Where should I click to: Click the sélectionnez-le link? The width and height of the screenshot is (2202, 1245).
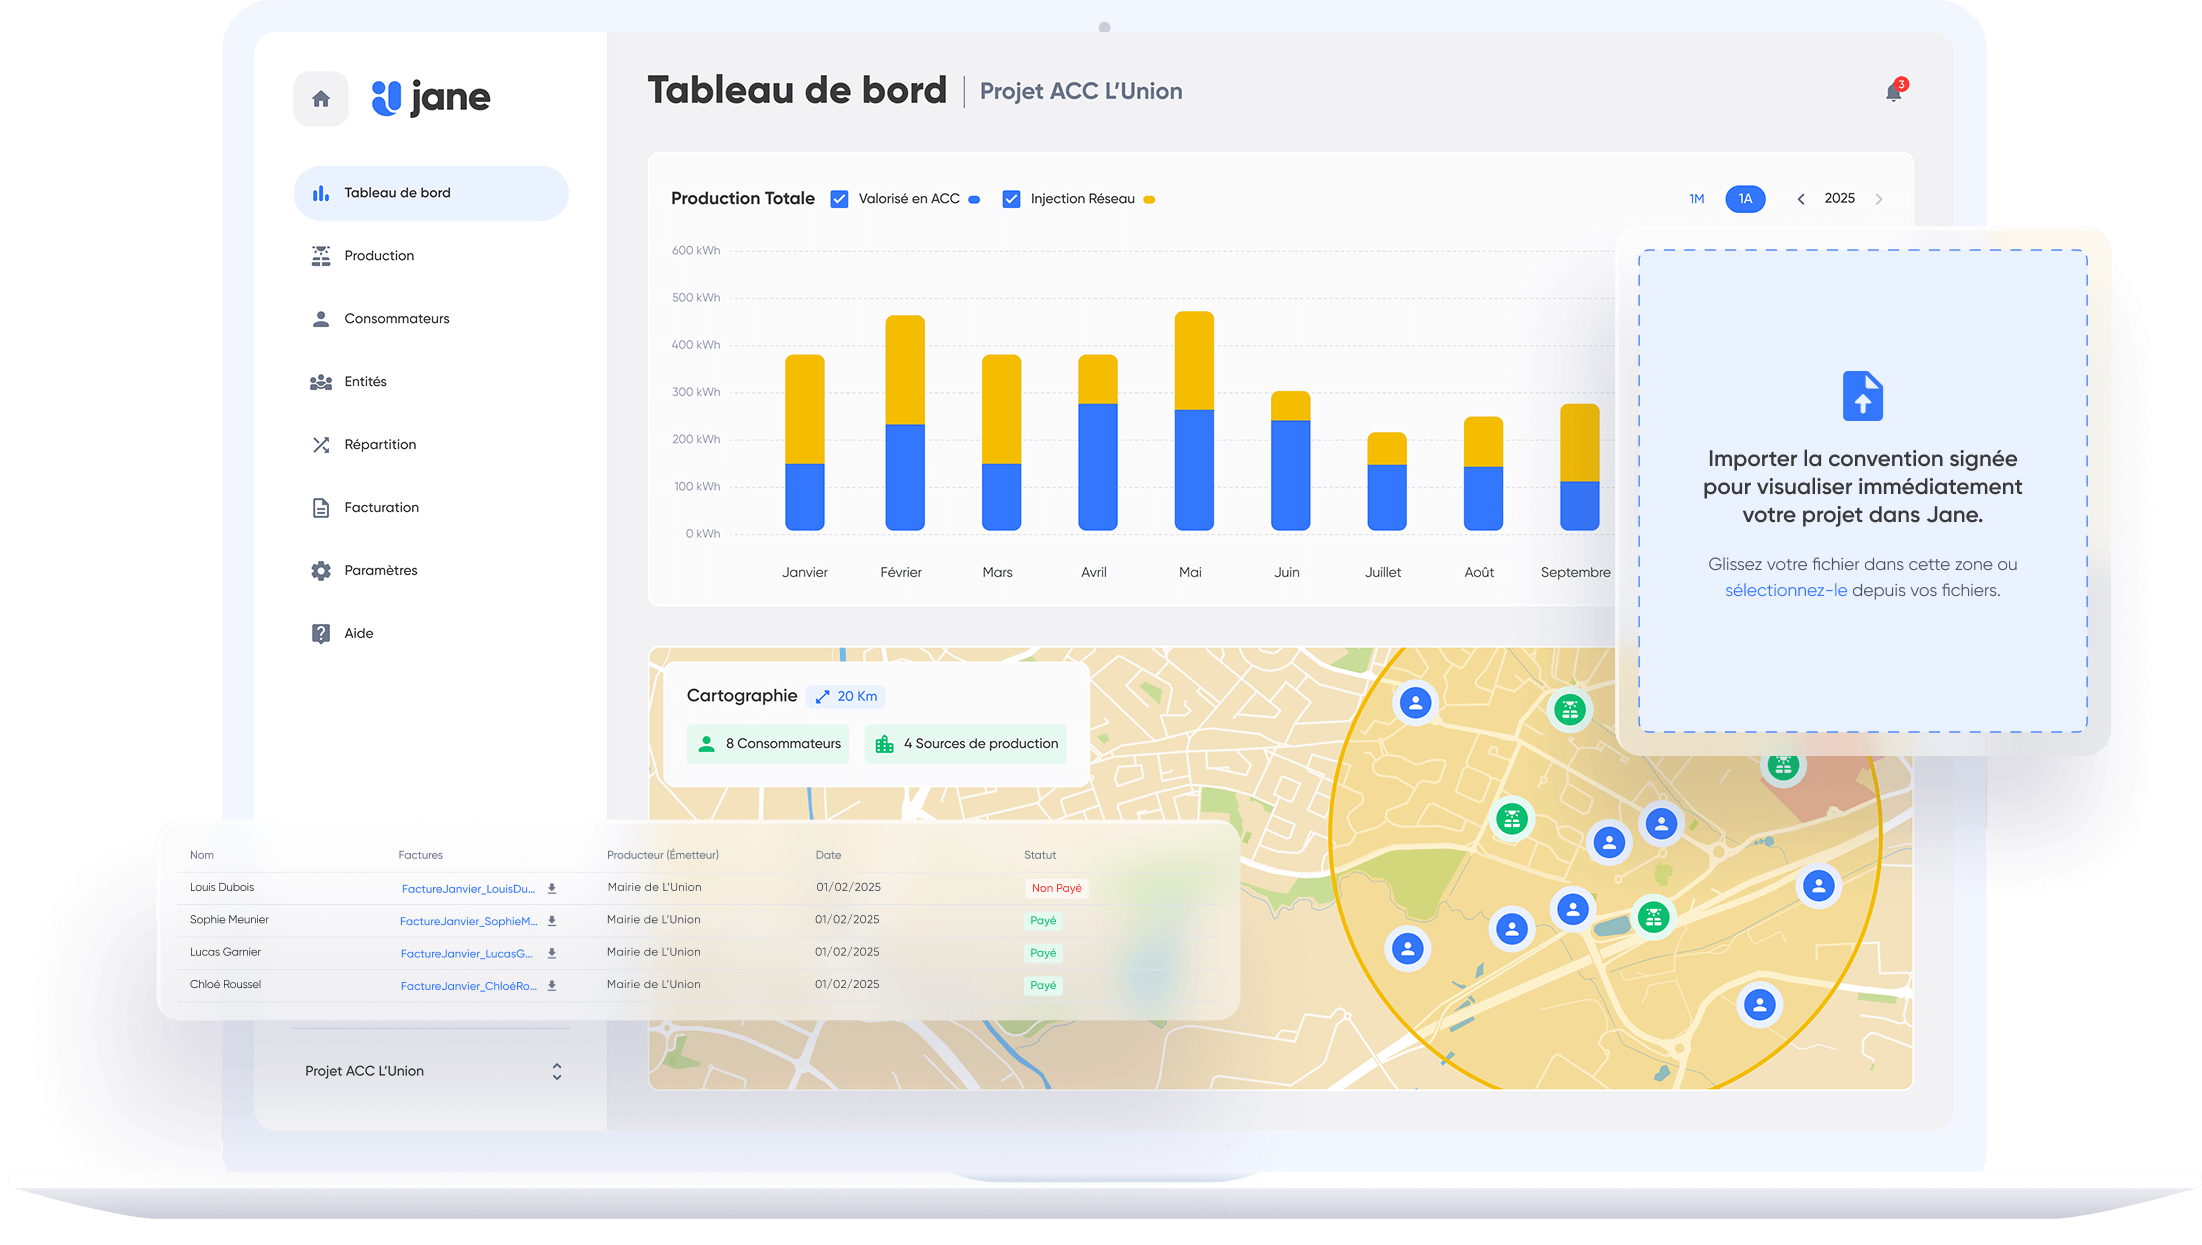(x=1785, y=590)
